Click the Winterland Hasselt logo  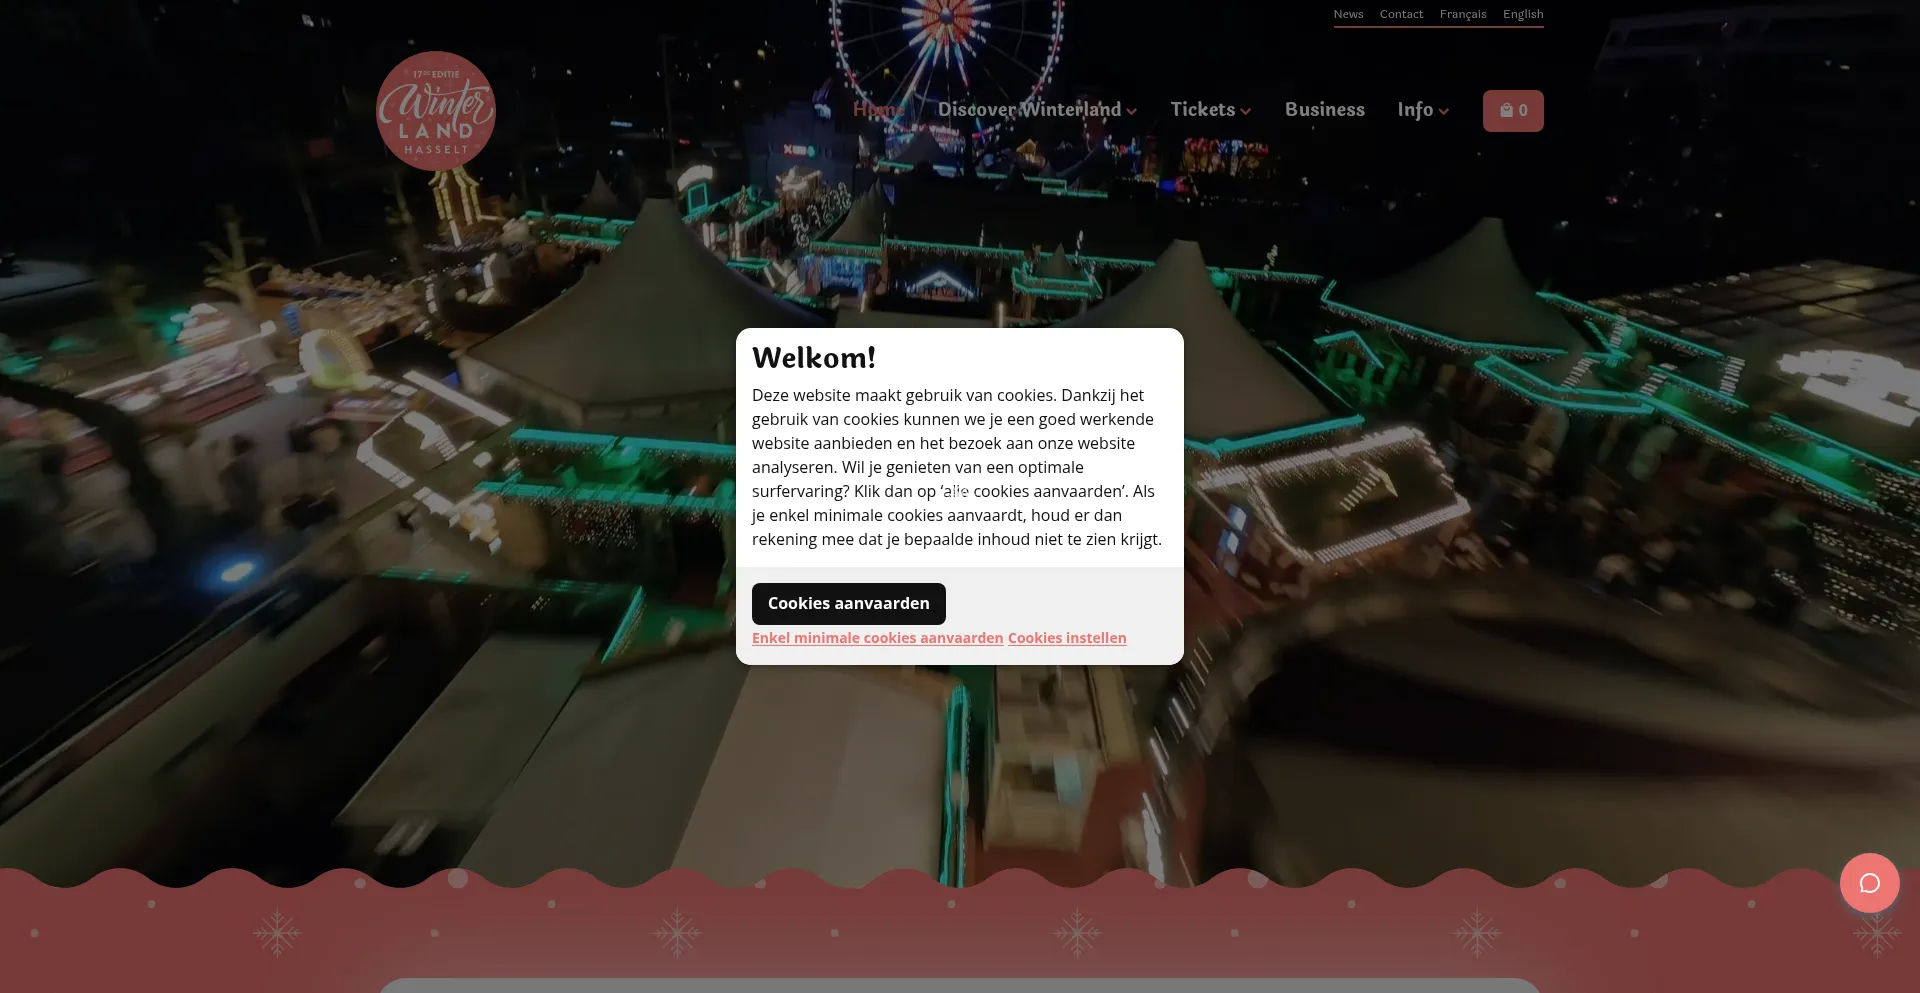(436, 111)
